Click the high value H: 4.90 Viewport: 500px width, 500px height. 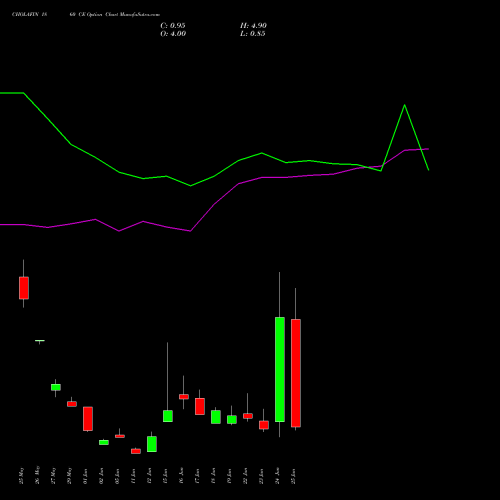pos(253,26)
